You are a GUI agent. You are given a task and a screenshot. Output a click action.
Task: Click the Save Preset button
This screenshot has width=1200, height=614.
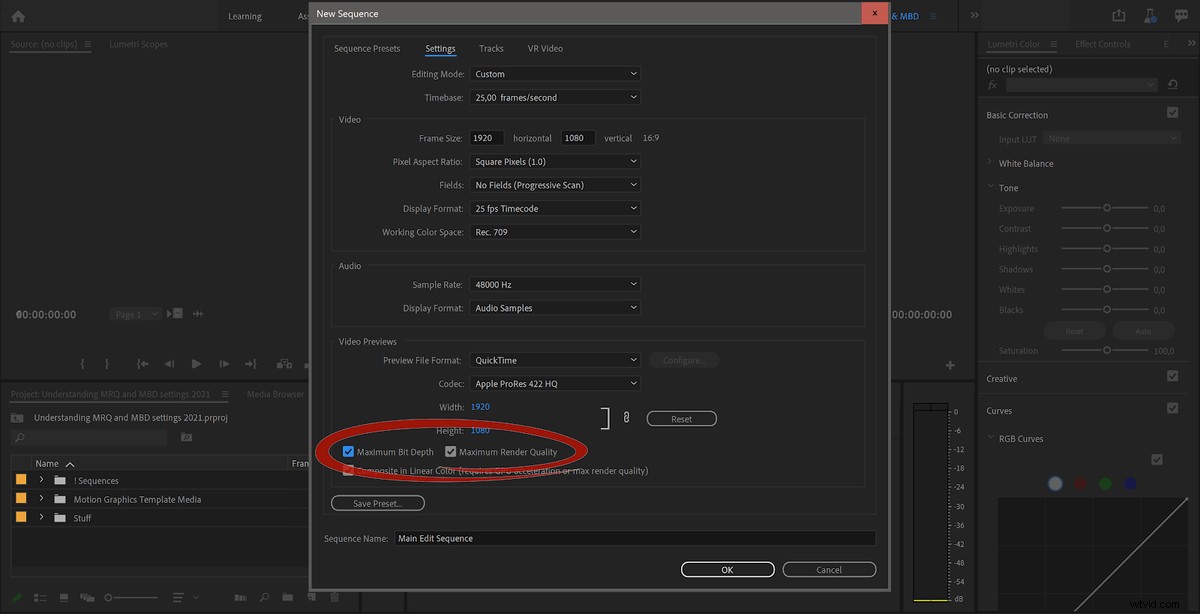coord(377,503)
